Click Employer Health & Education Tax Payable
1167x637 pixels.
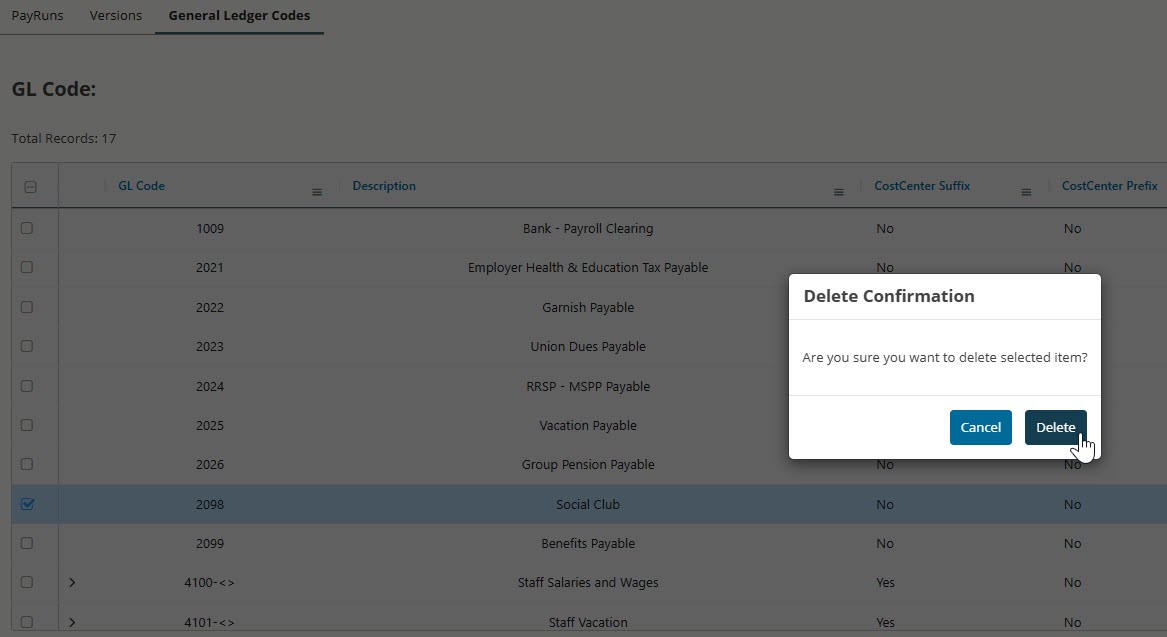pos(588,267)
